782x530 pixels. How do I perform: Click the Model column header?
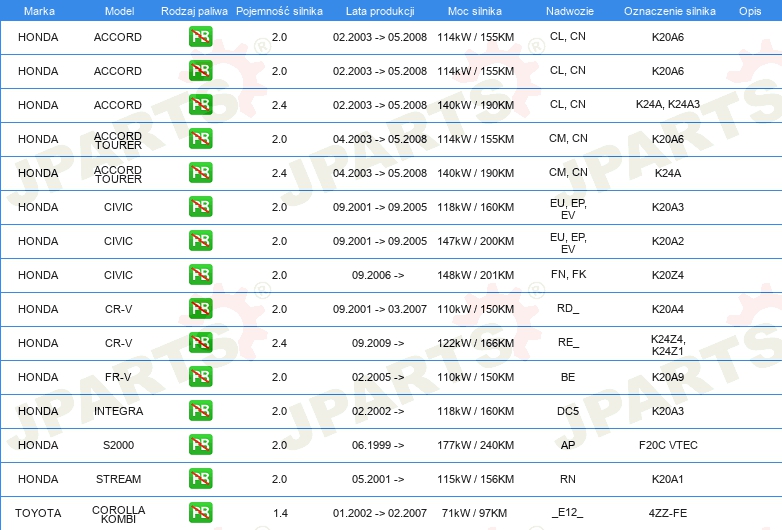(119, 11)
